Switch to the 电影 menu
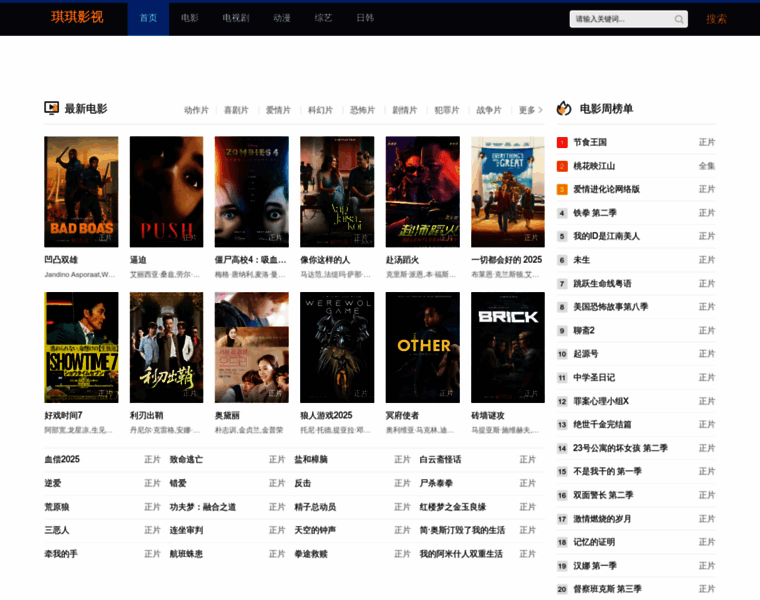Image resolution: width=760 pixels, height=600 pixels. click(x=190, y=18)
